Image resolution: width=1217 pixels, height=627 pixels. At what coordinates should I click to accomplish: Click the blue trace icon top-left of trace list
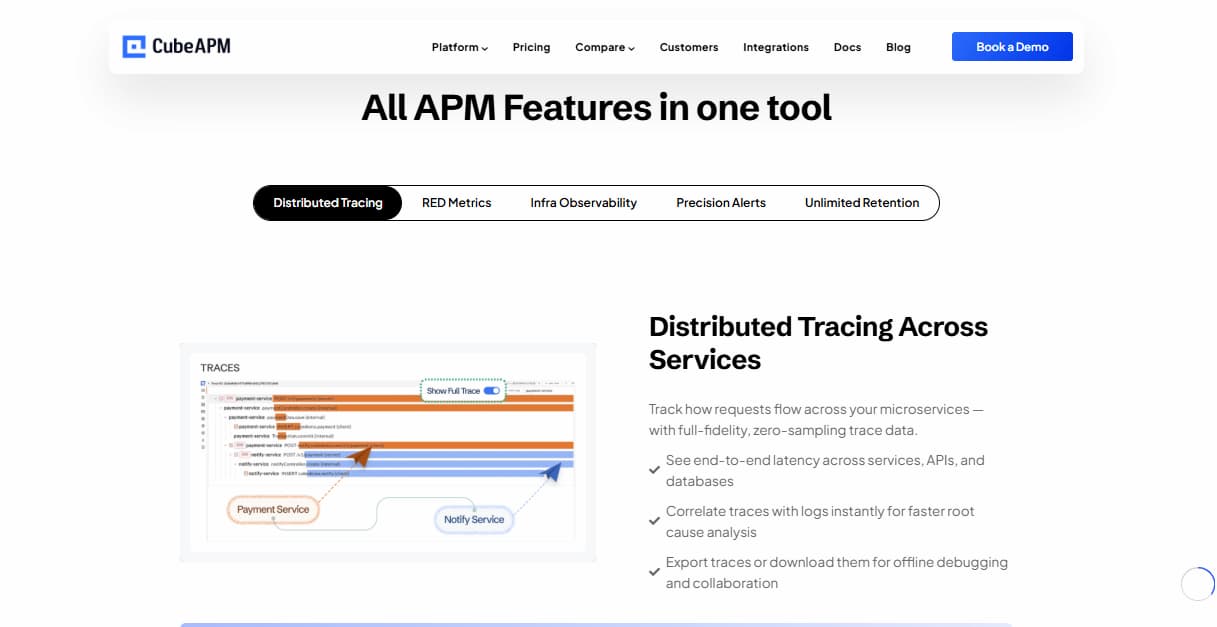click(x=202, y=383)
